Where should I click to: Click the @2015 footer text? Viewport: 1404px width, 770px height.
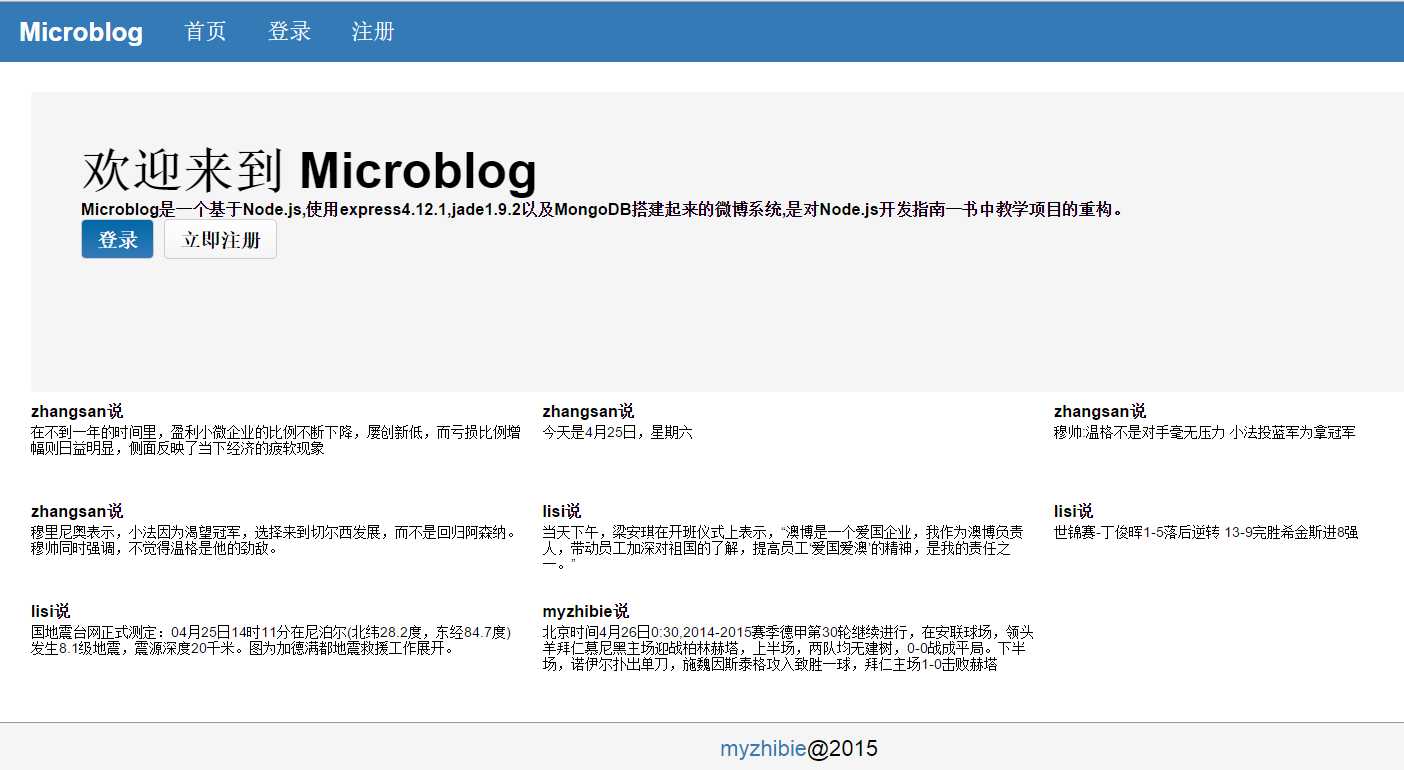coord(843,749)
